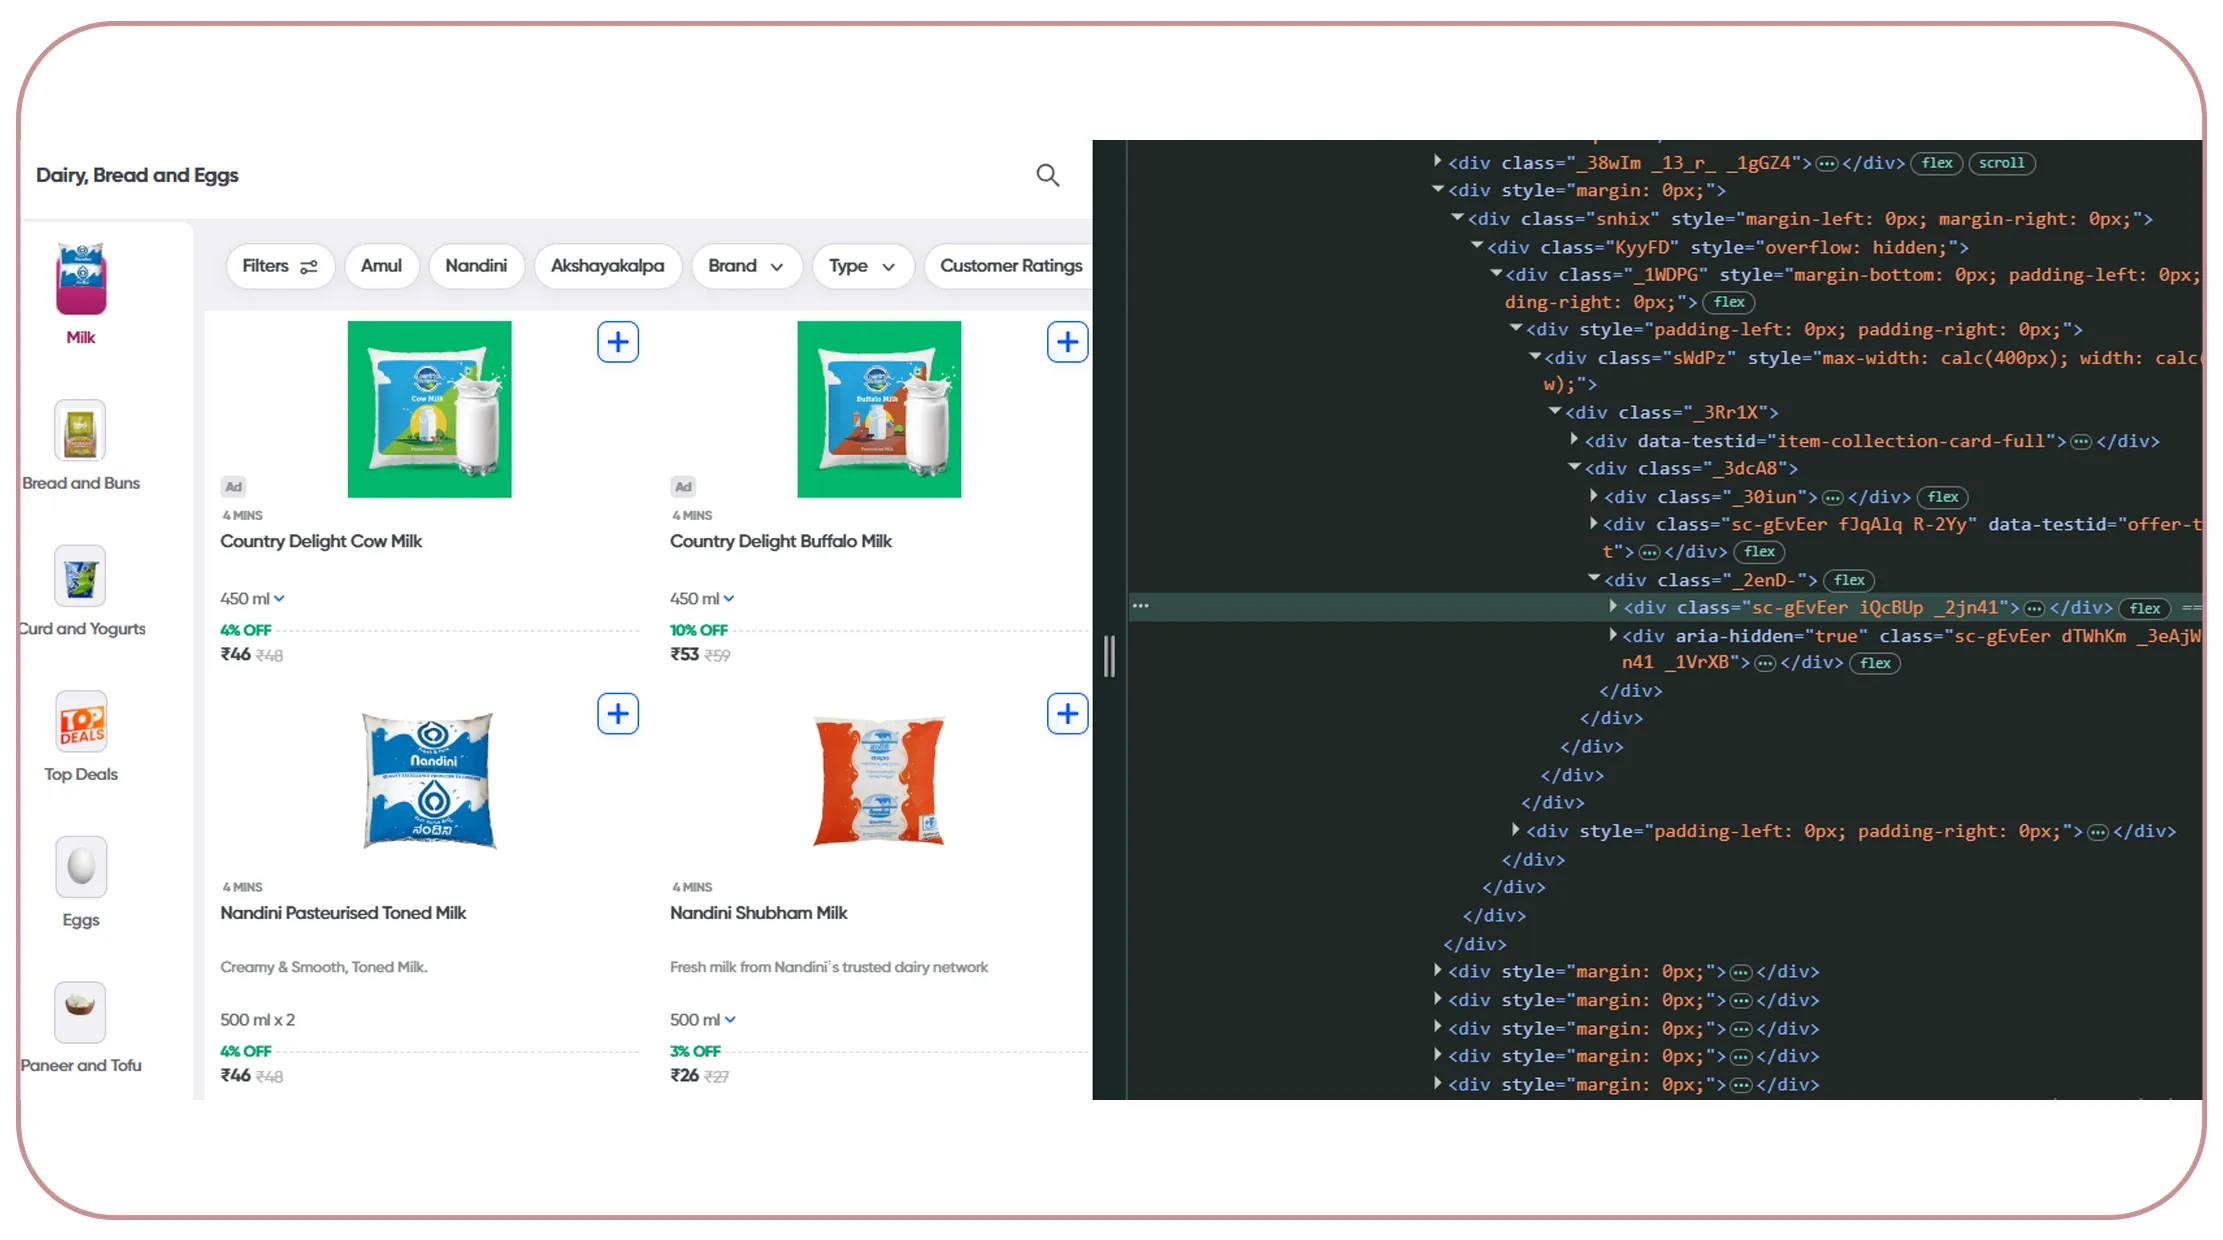The height and width of the screenshot is (1240, 2223).
Task: Add Nandini Shubham Milk with plus
Action: click(x=1067, y=714)
